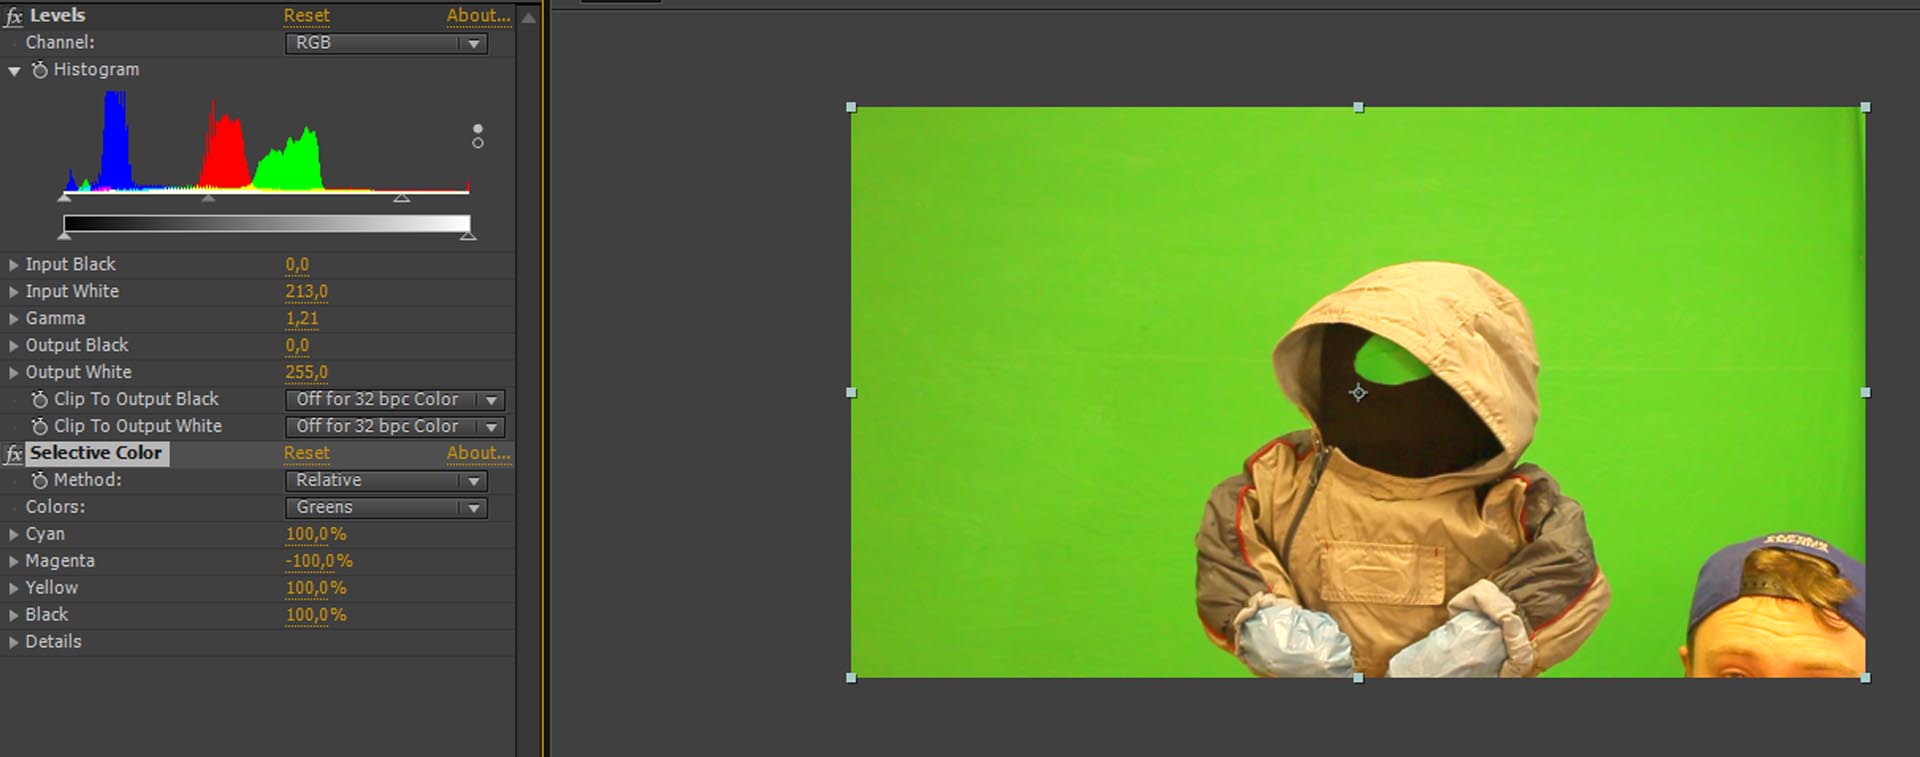Click the anchor point crosshair in preview

tap(1358, 393)
